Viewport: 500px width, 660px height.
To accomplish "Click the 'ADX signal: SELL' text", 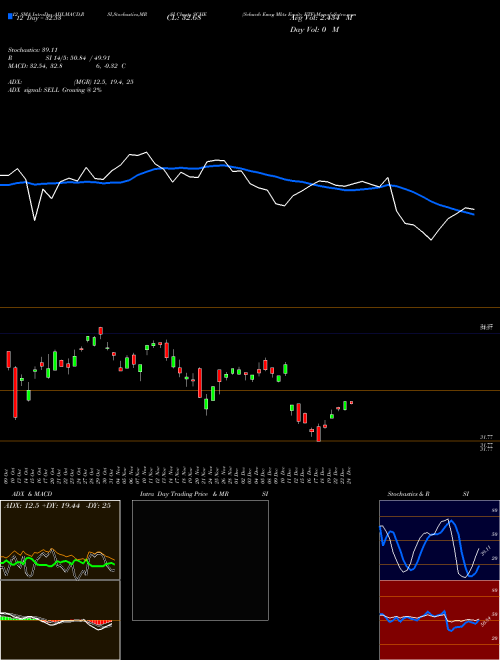I will (x=34, y=90).
